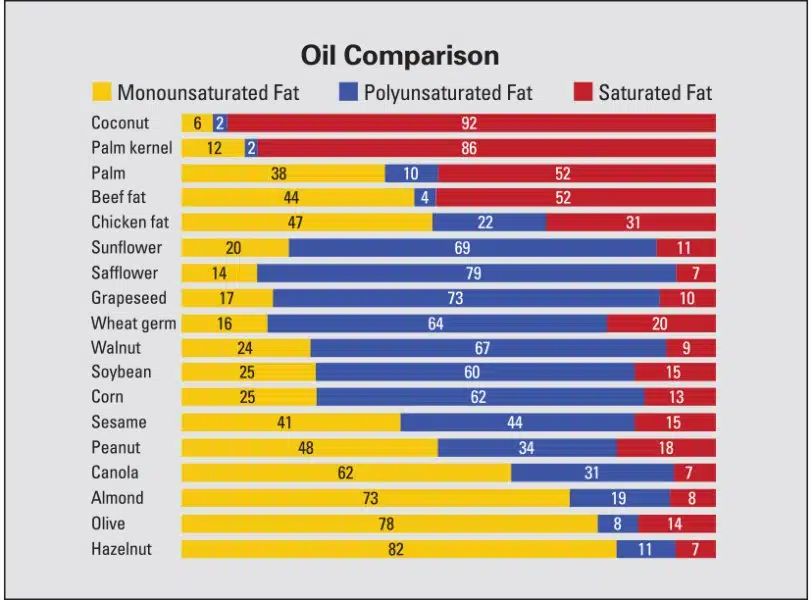Select the yellow 78 segment for Olive

coord(389,523)
